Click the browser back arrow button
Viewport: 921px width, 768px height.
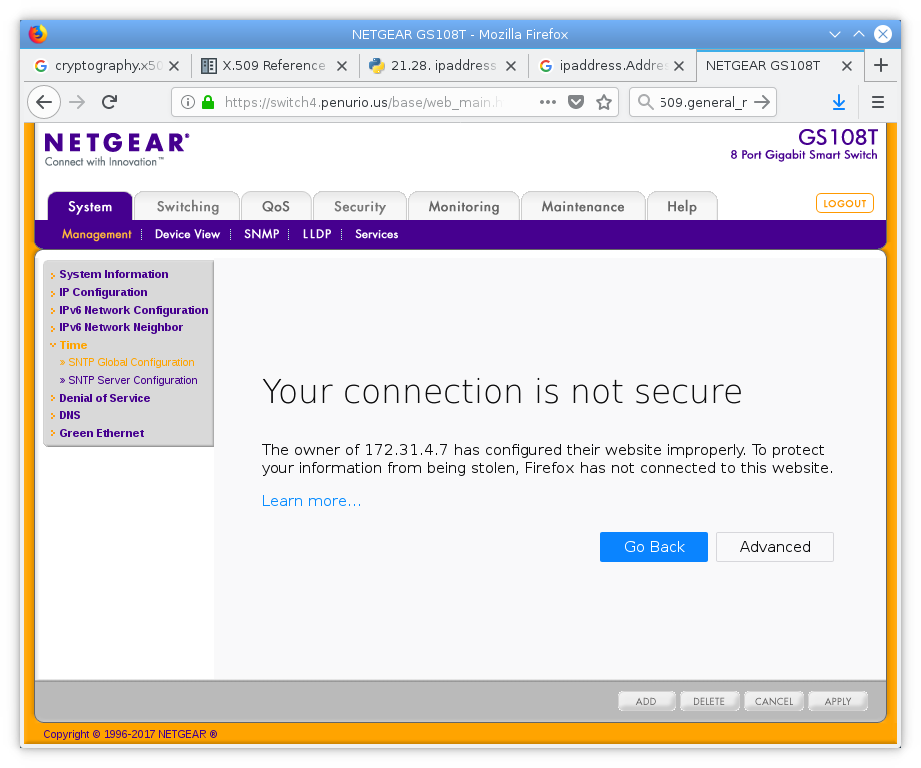pos(44,102)
